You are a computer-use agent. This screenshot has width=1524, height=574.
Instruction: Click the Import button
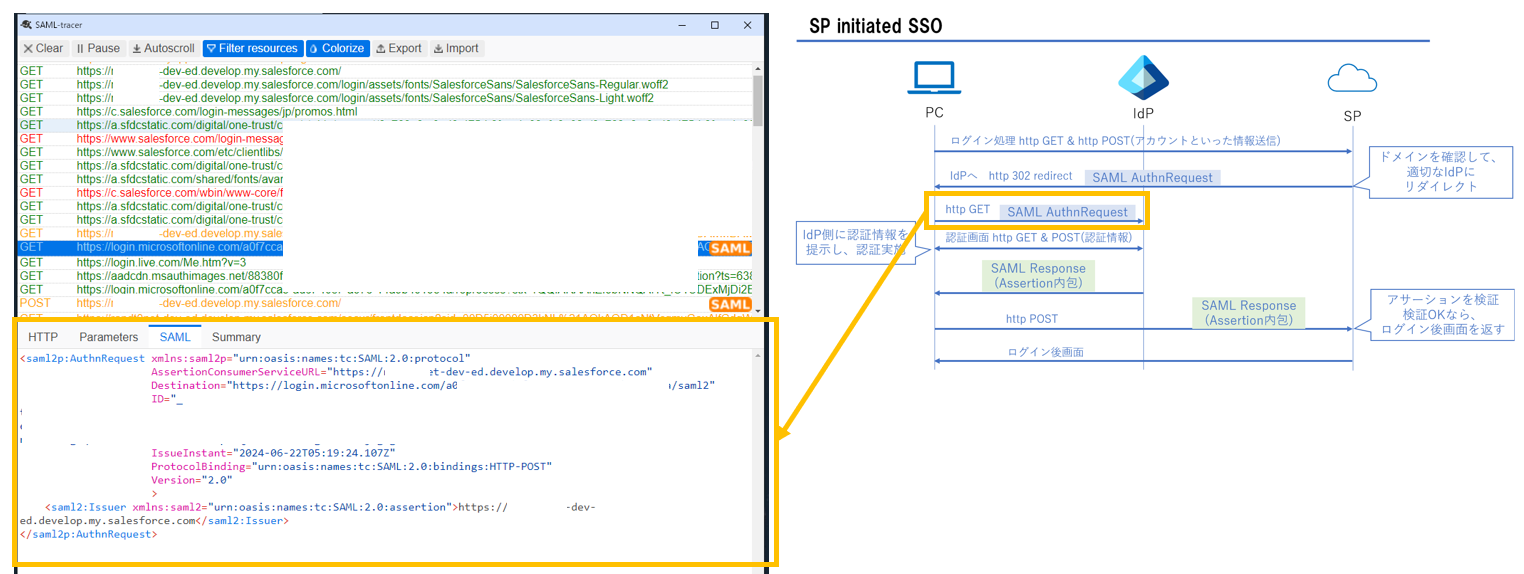tap(456, 48)
